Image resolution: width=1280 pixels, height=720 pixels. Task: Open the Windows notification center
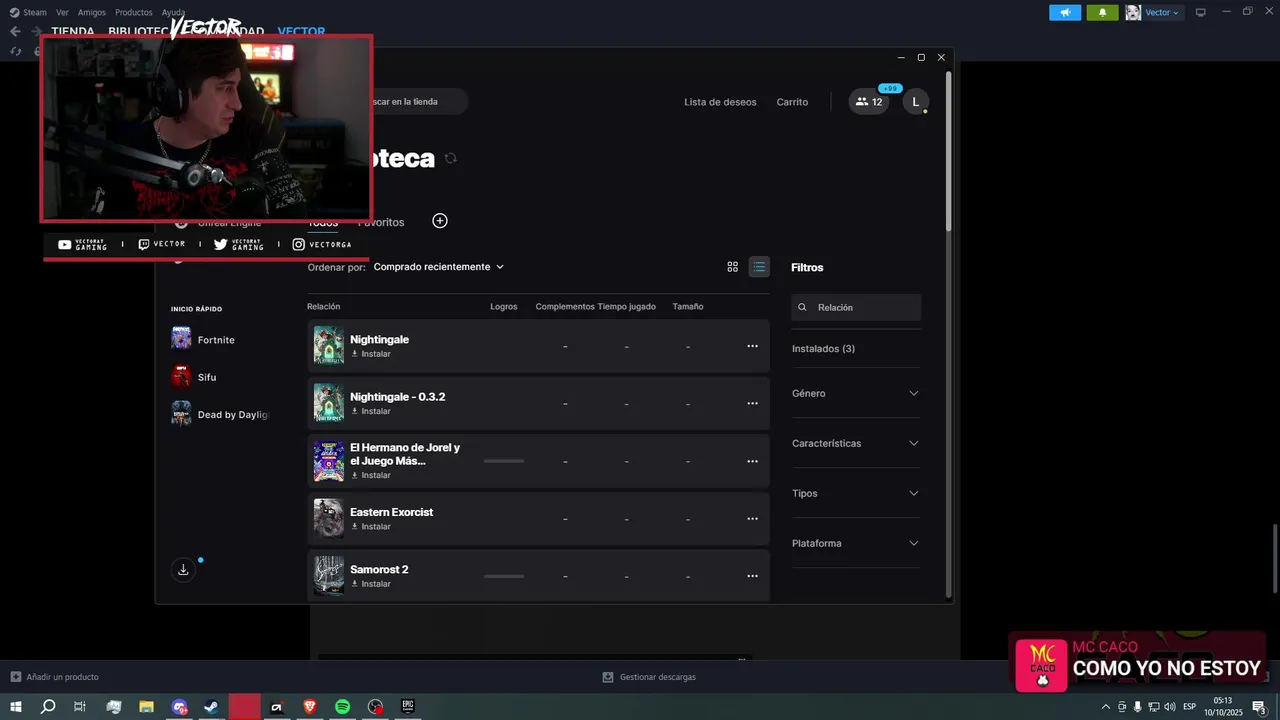click(x=1260, y=707)
